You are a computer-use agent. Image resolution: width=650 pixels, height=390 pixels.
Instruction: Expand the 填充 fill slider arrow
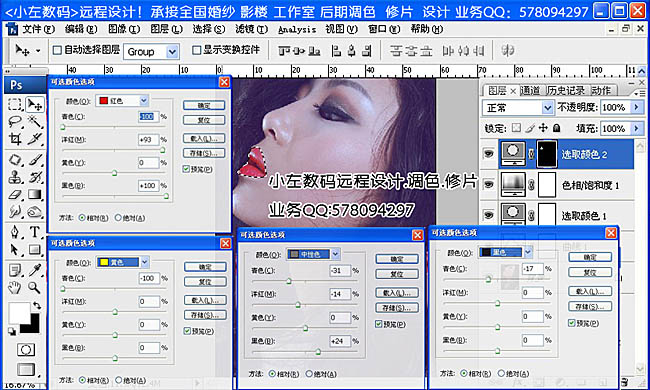pyautogui.click(x=636, y=128)
